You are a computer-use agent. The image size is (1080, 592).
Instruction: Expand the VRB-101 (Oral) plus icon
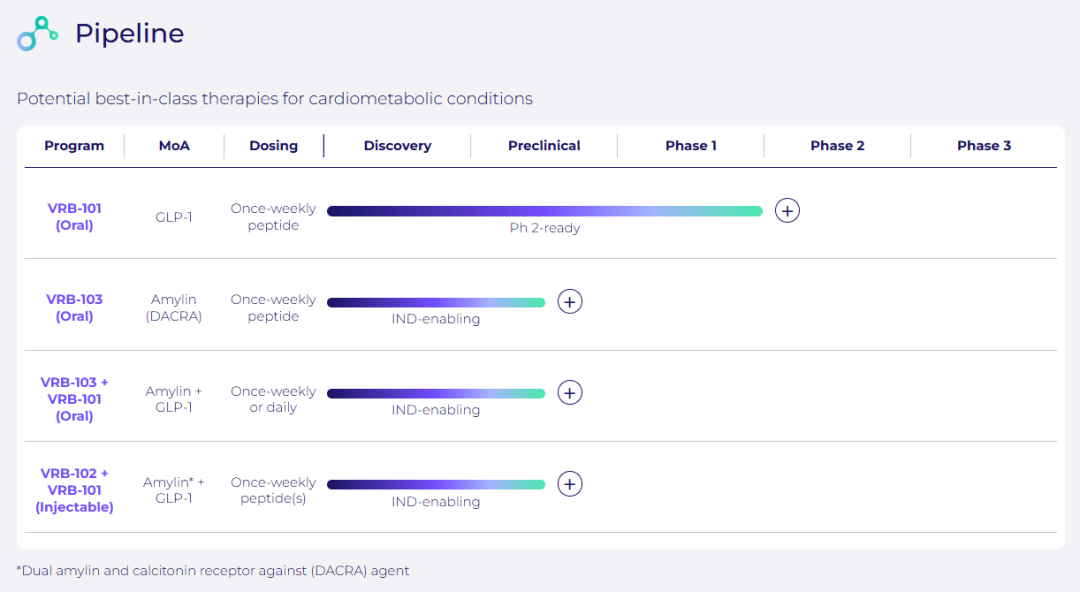pos(788,211)
